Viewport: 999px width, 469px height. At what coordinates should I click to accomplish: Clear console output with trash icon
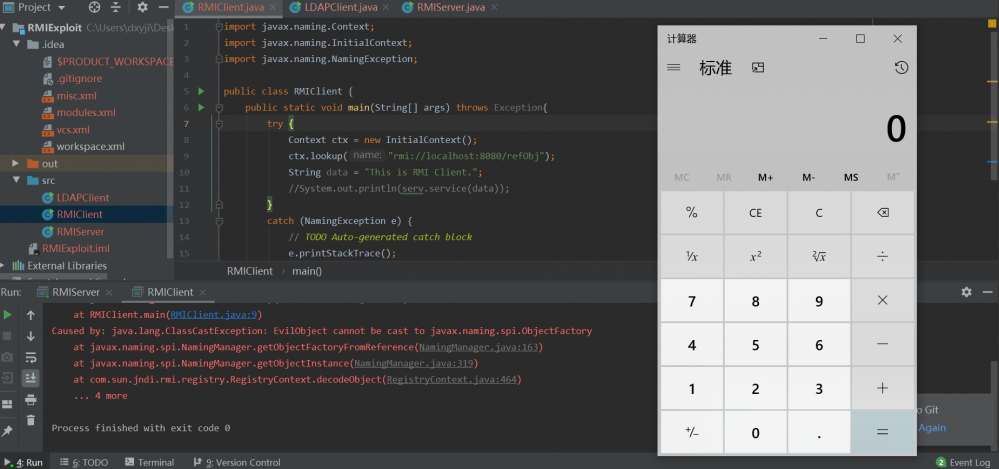pyautogui.click(x=31, y=419)
